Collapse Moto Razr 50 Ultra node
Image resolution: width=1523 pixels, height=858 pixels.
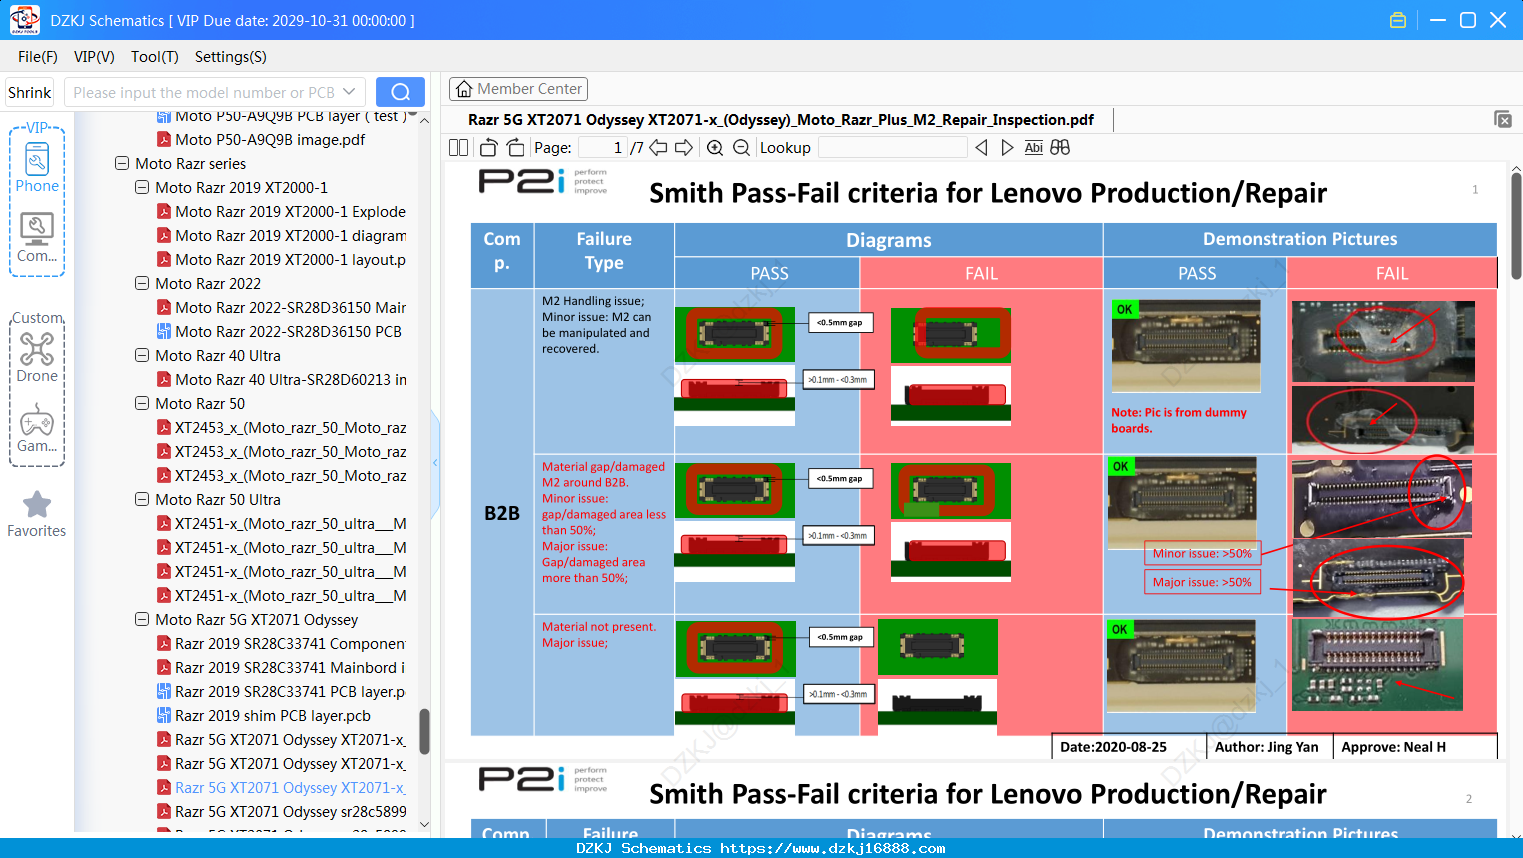pyautogui.click(x=142, y=499)
